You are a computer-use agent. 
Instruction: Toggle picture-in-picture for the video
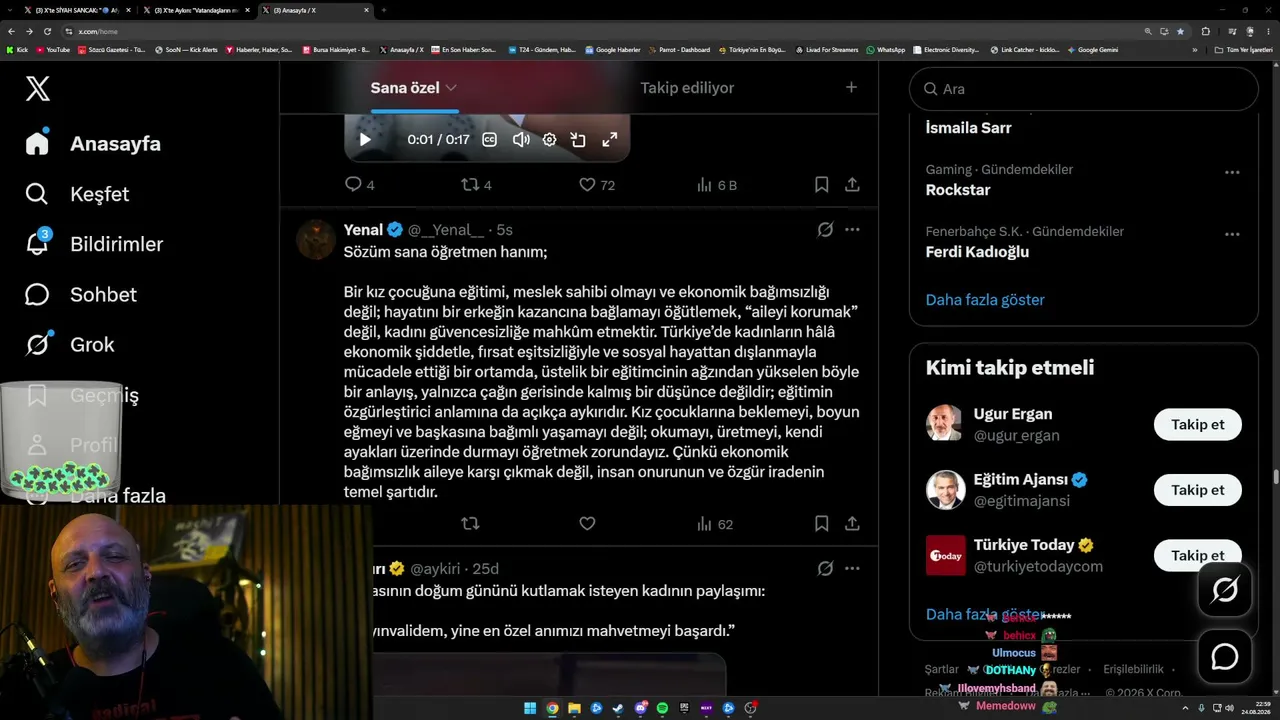(578, 140)
